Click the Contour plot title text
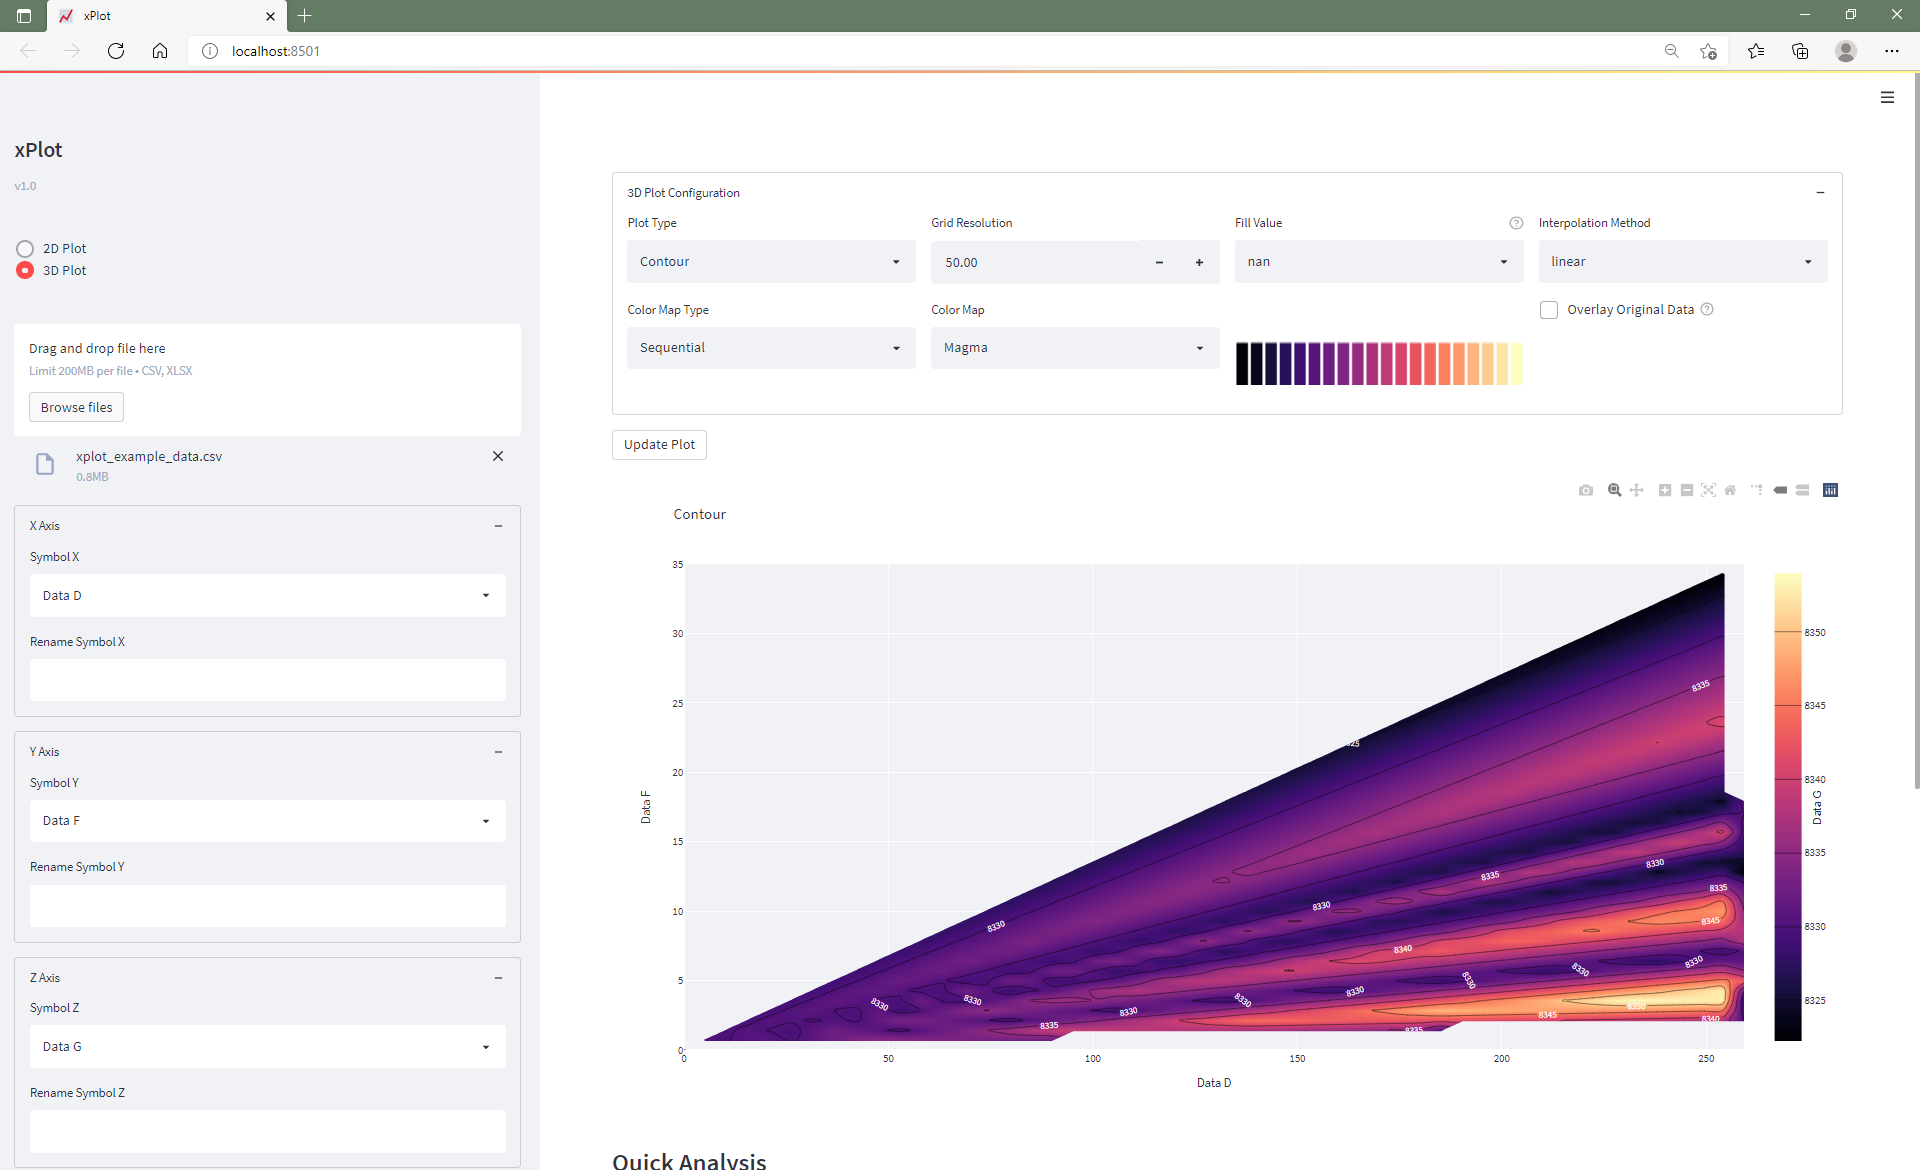 point(700,514)
